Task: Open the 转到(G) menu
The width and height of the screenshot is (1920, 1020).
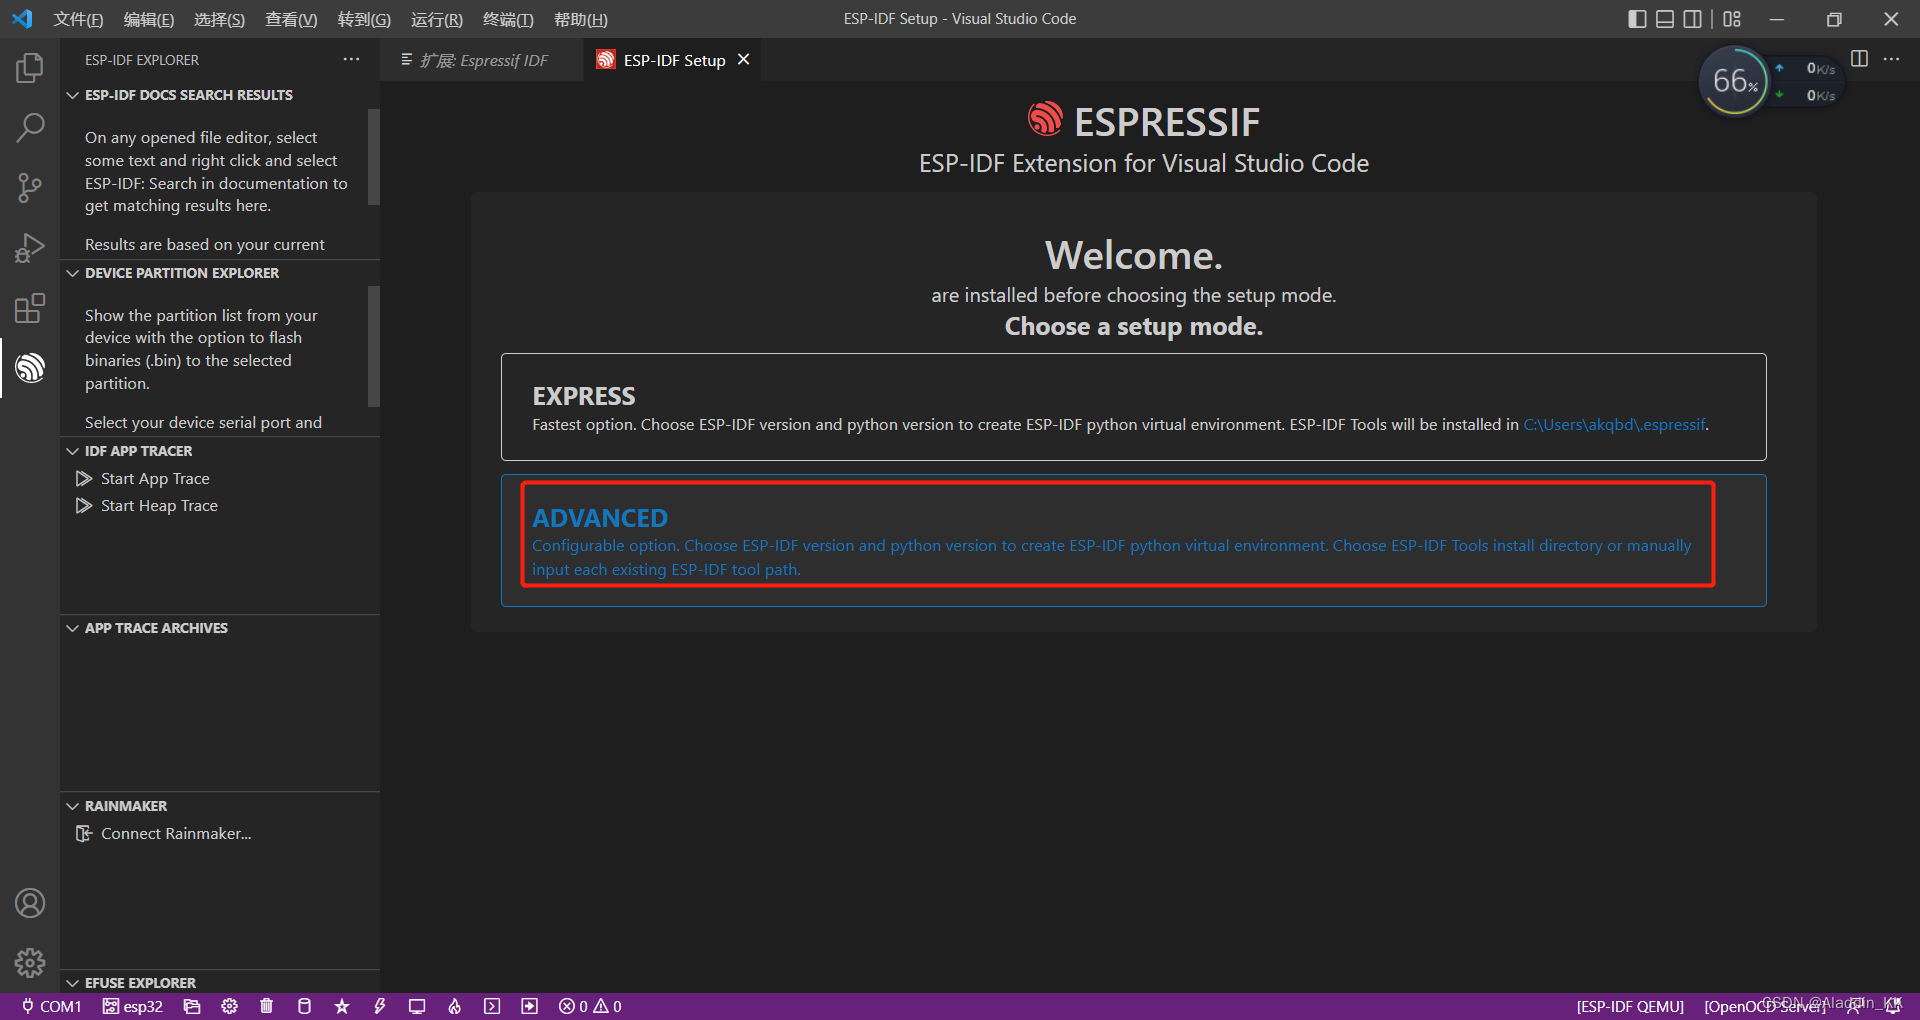Action: coord(364,19)
